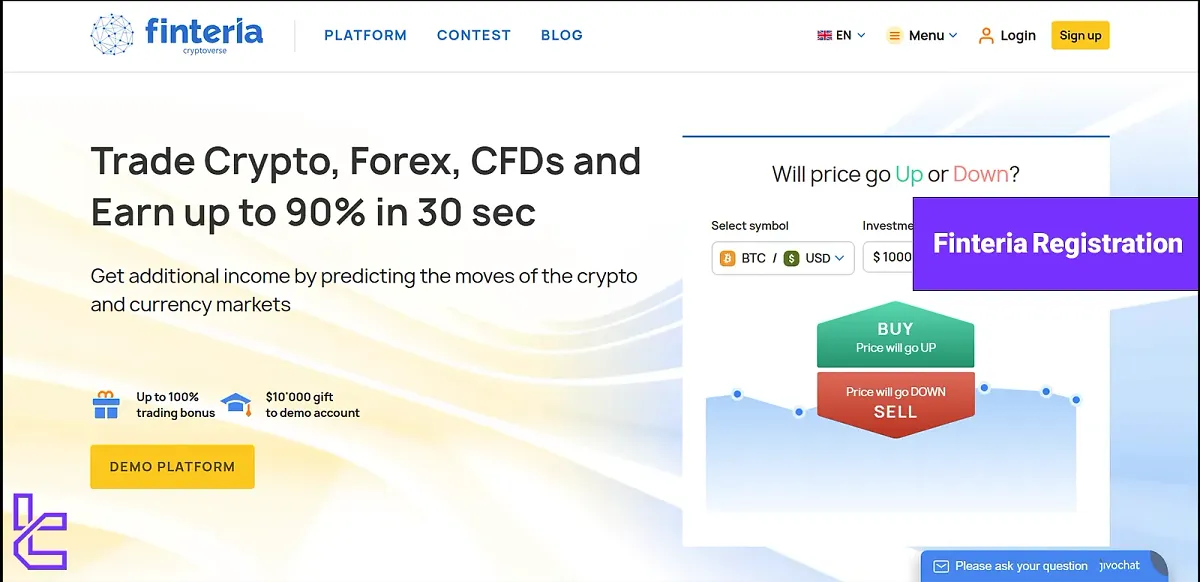Click the British flag language icon

pos(822,33)
